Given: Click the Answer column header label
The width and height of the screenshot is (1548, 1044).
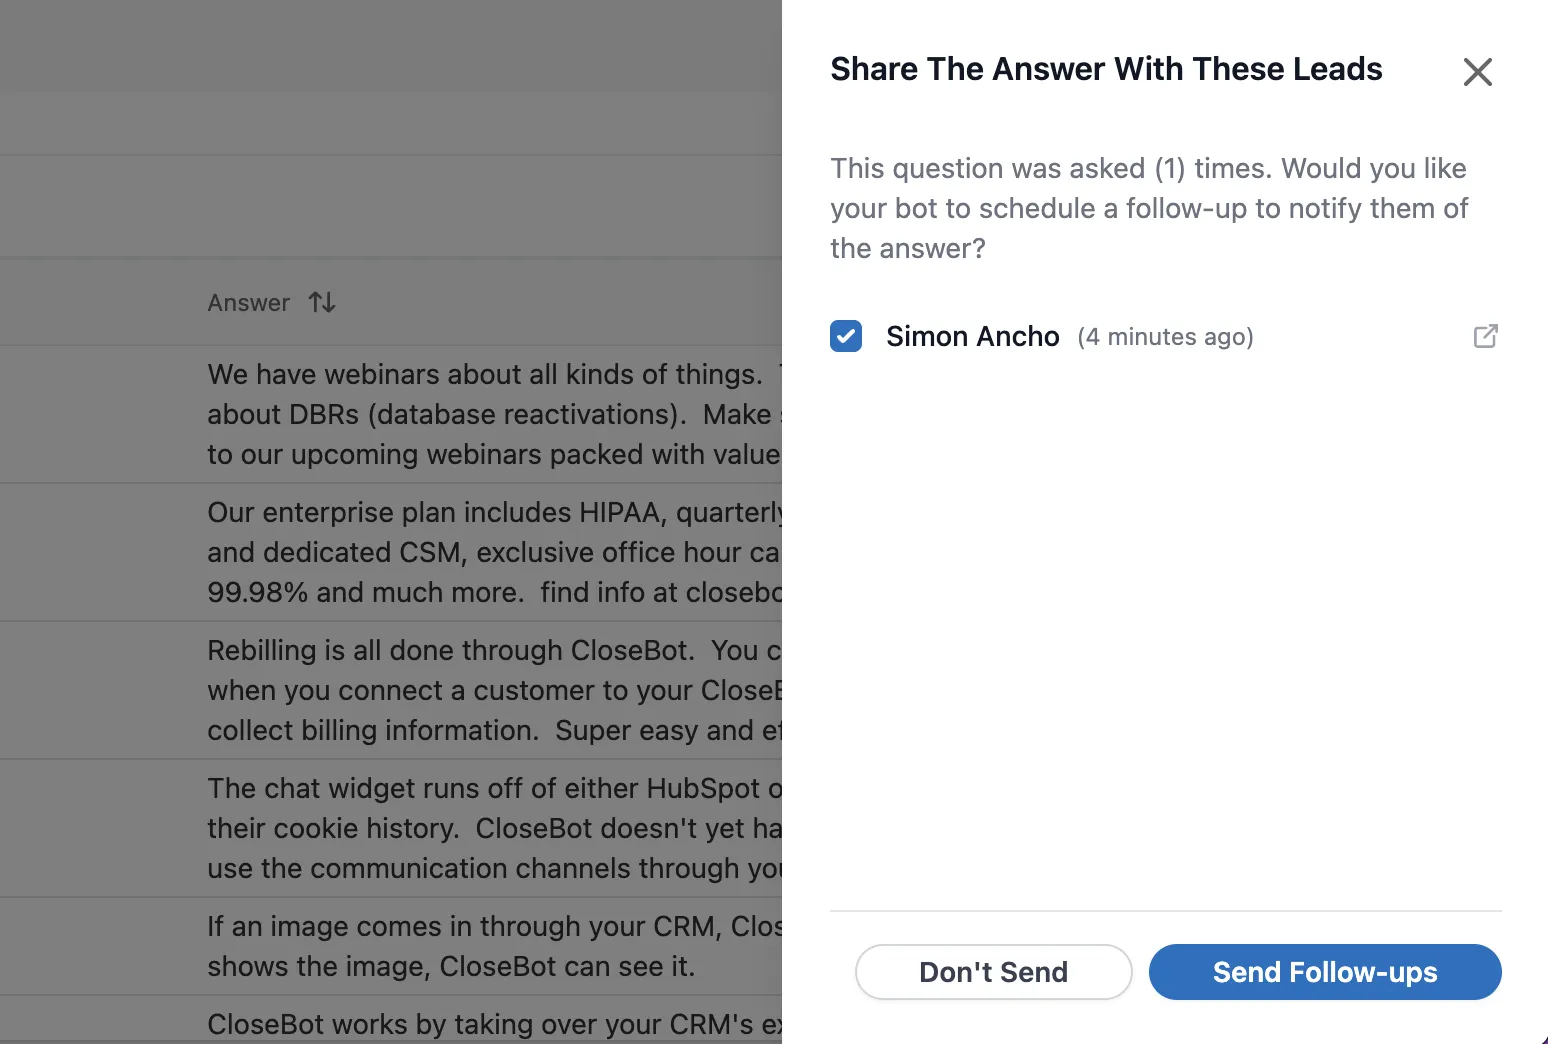Looking at the screenshot, I should coord(248,303).
